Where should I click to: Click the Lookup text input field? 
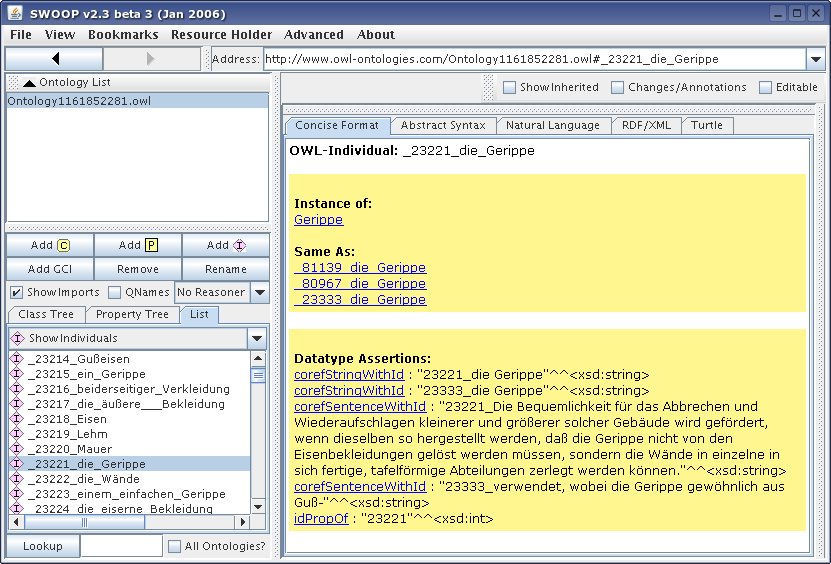[121, 546]
